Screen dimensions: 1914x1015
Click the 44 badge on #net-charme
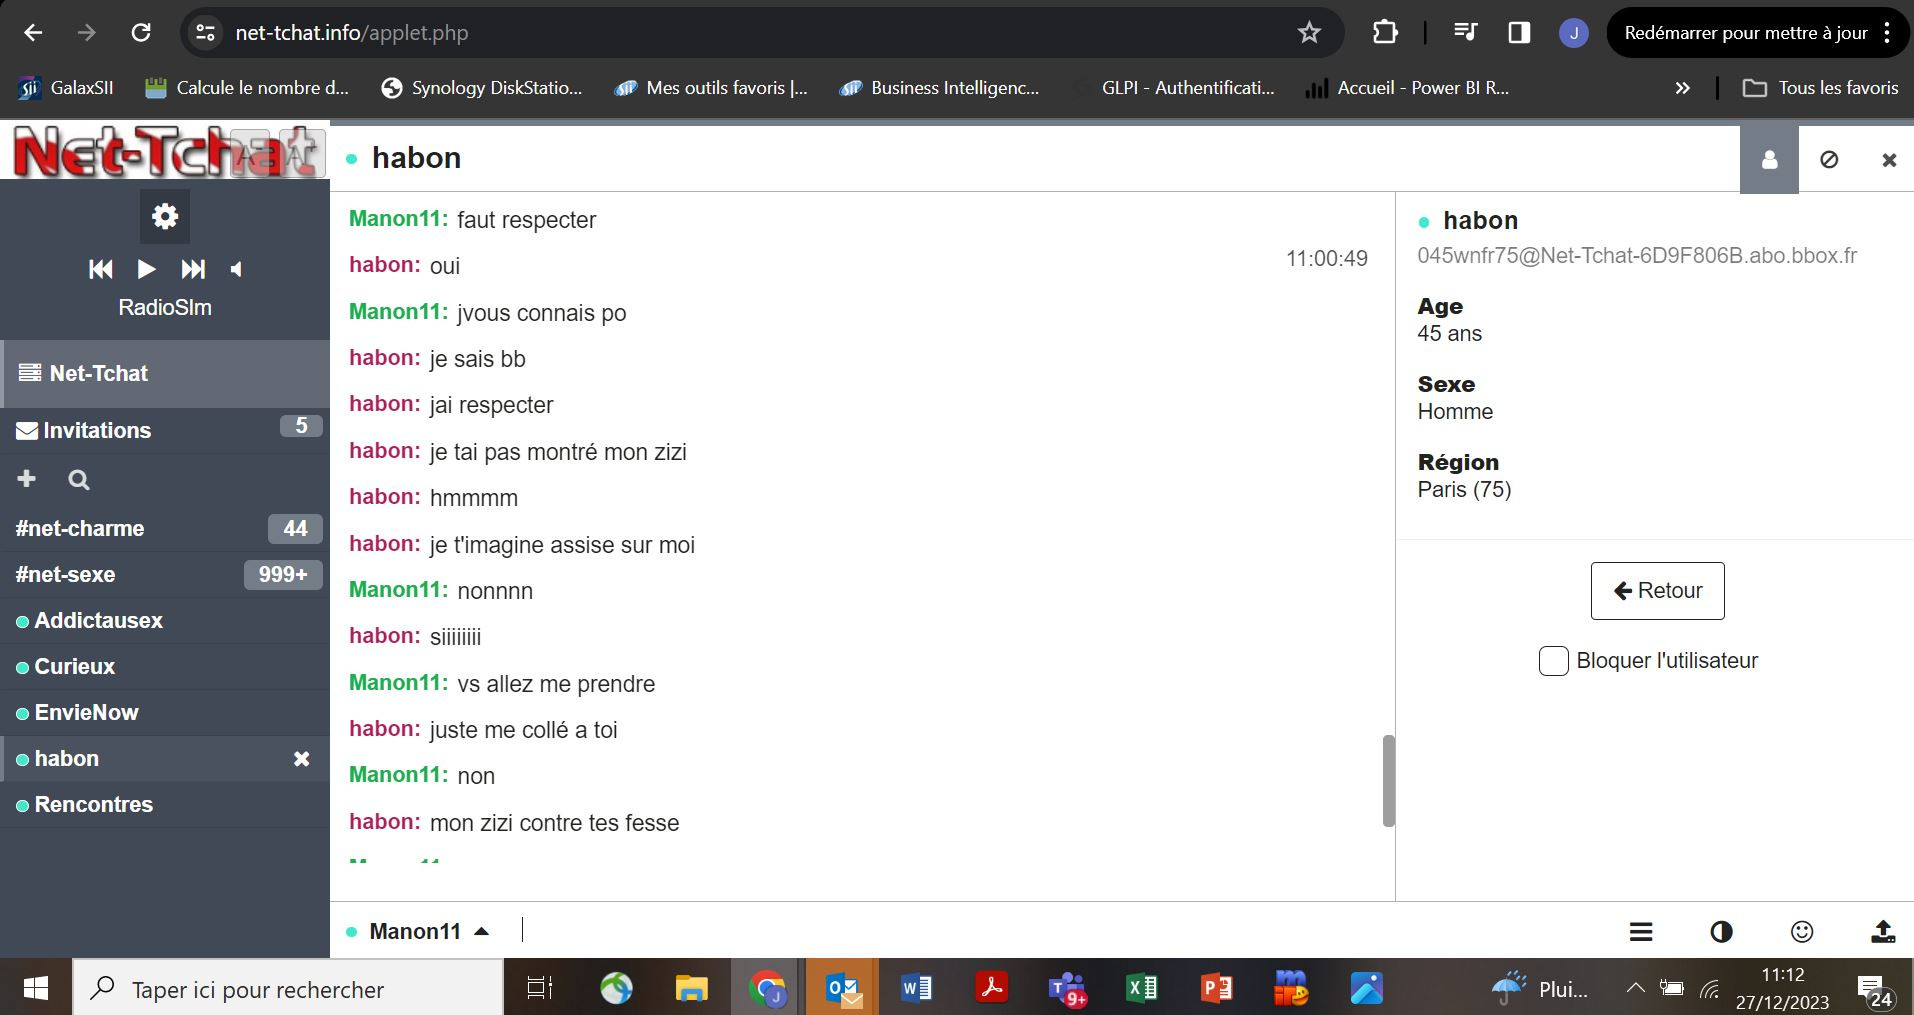[295, 528]
